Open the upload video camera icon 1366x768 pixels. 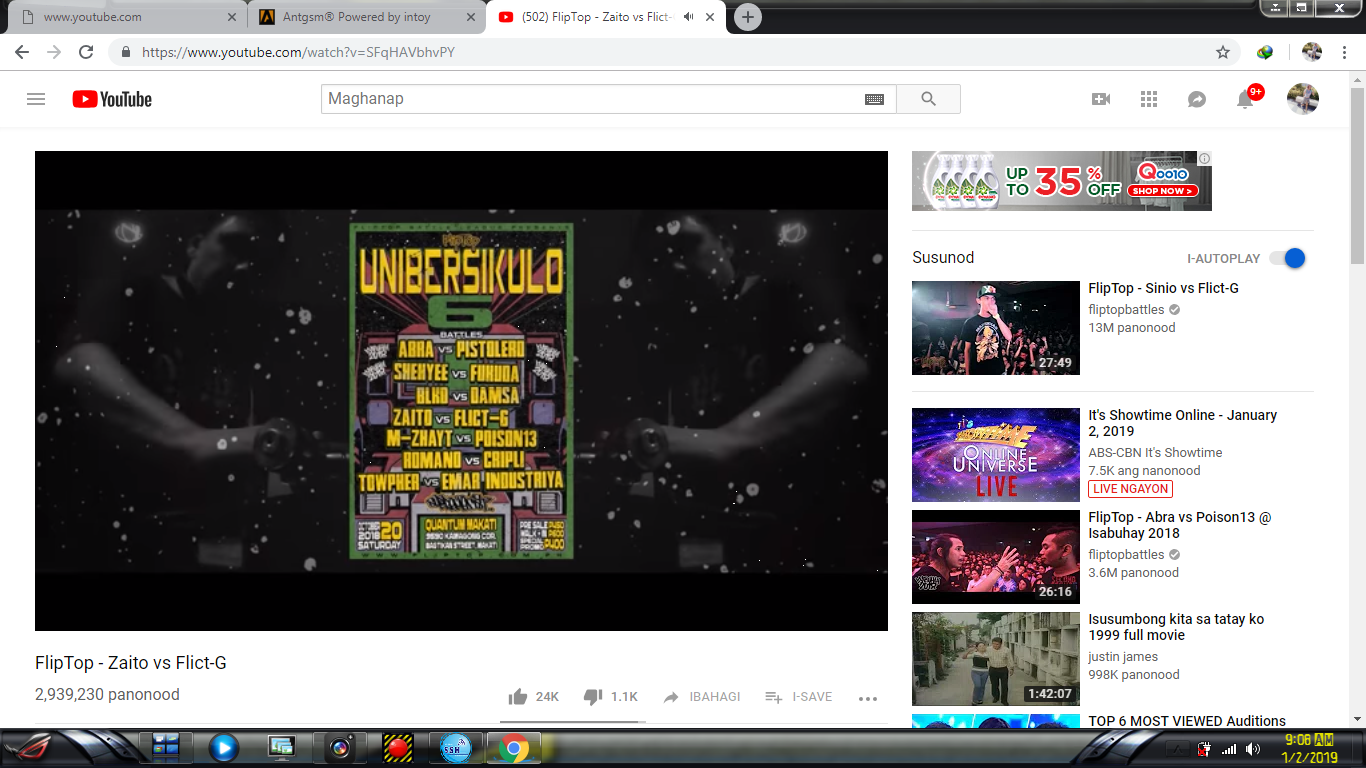click(x=1101, y=99)
